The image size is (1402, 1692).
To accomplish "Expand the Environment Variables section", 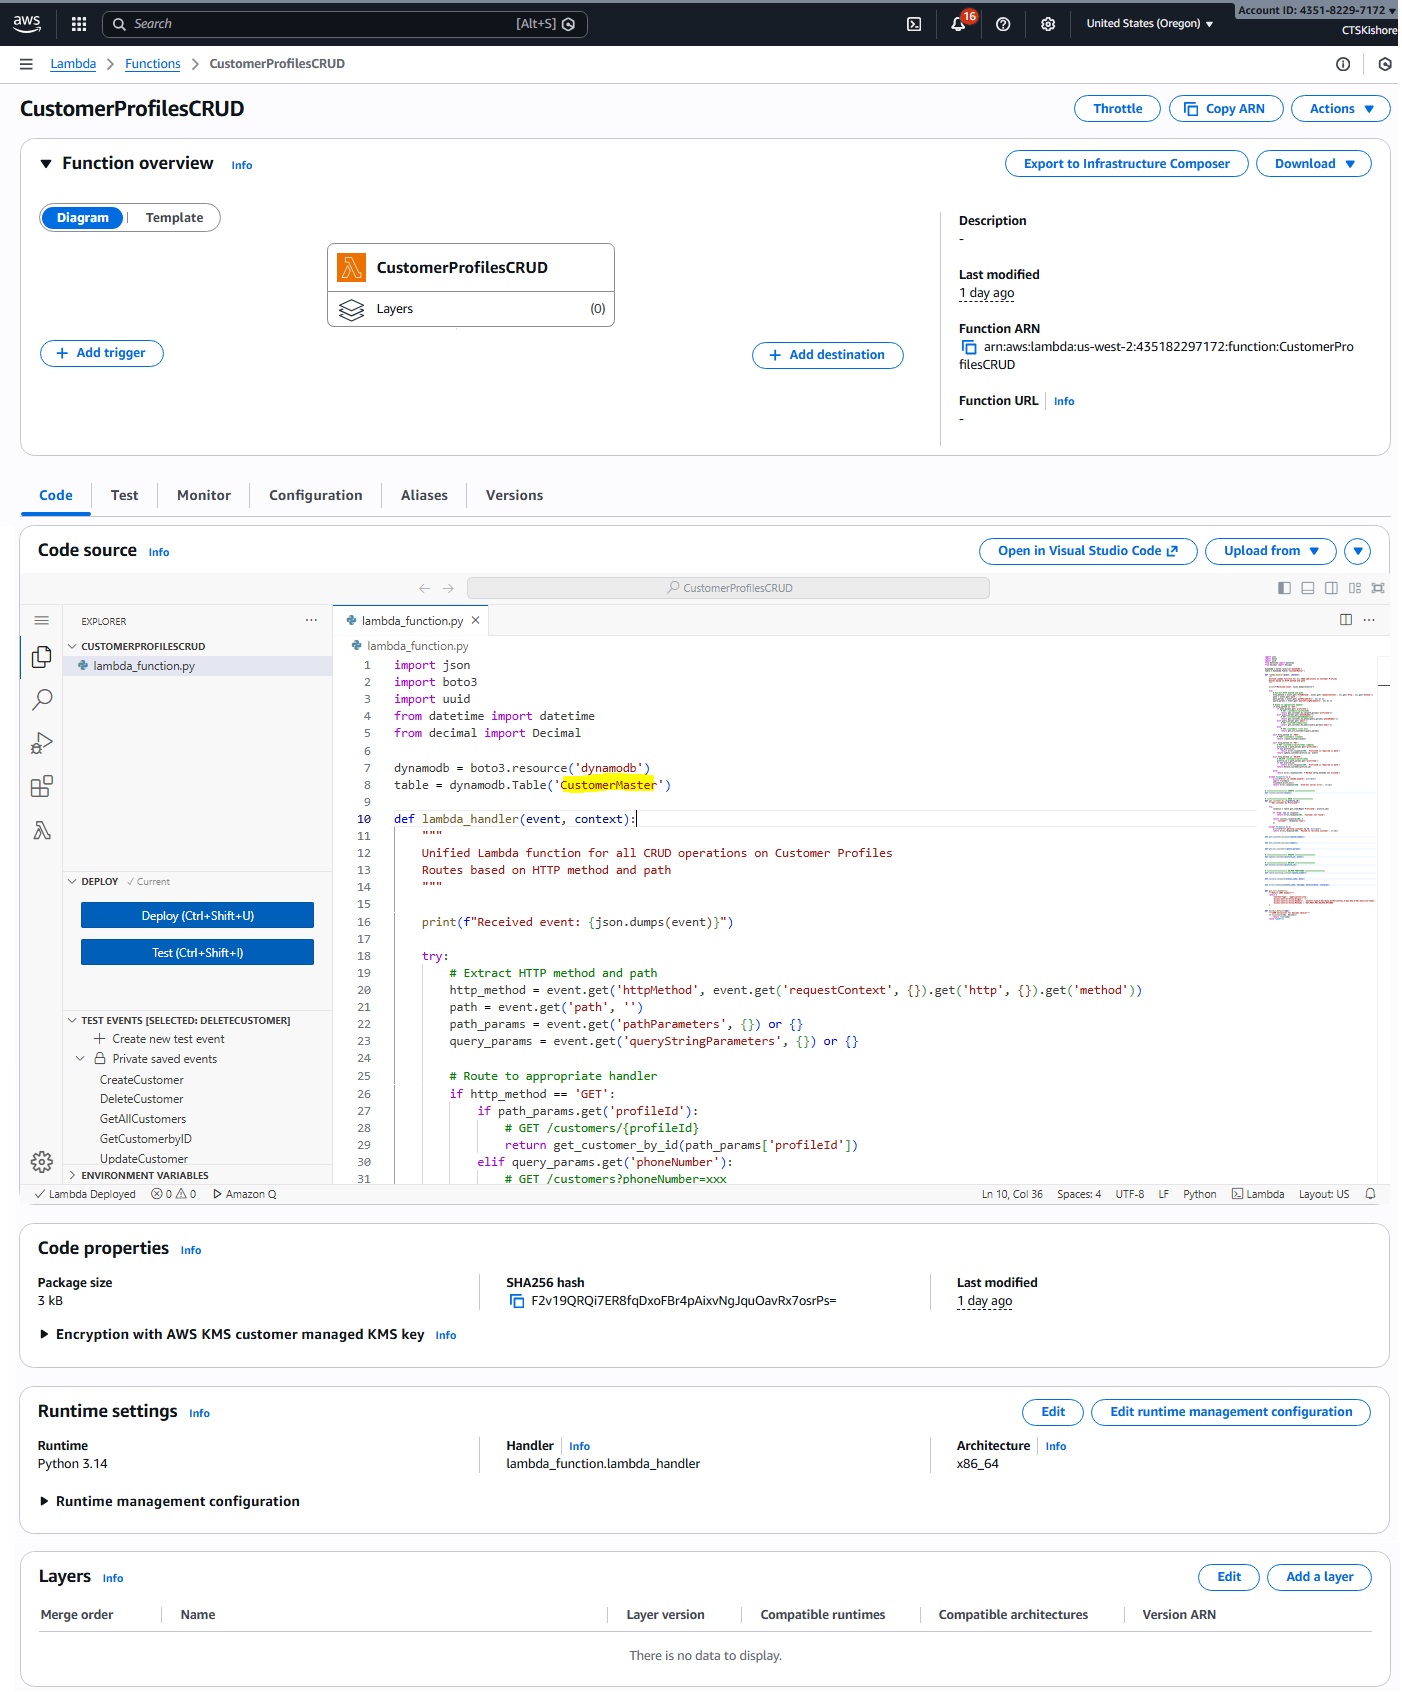I will click(x=144, y=1175).
